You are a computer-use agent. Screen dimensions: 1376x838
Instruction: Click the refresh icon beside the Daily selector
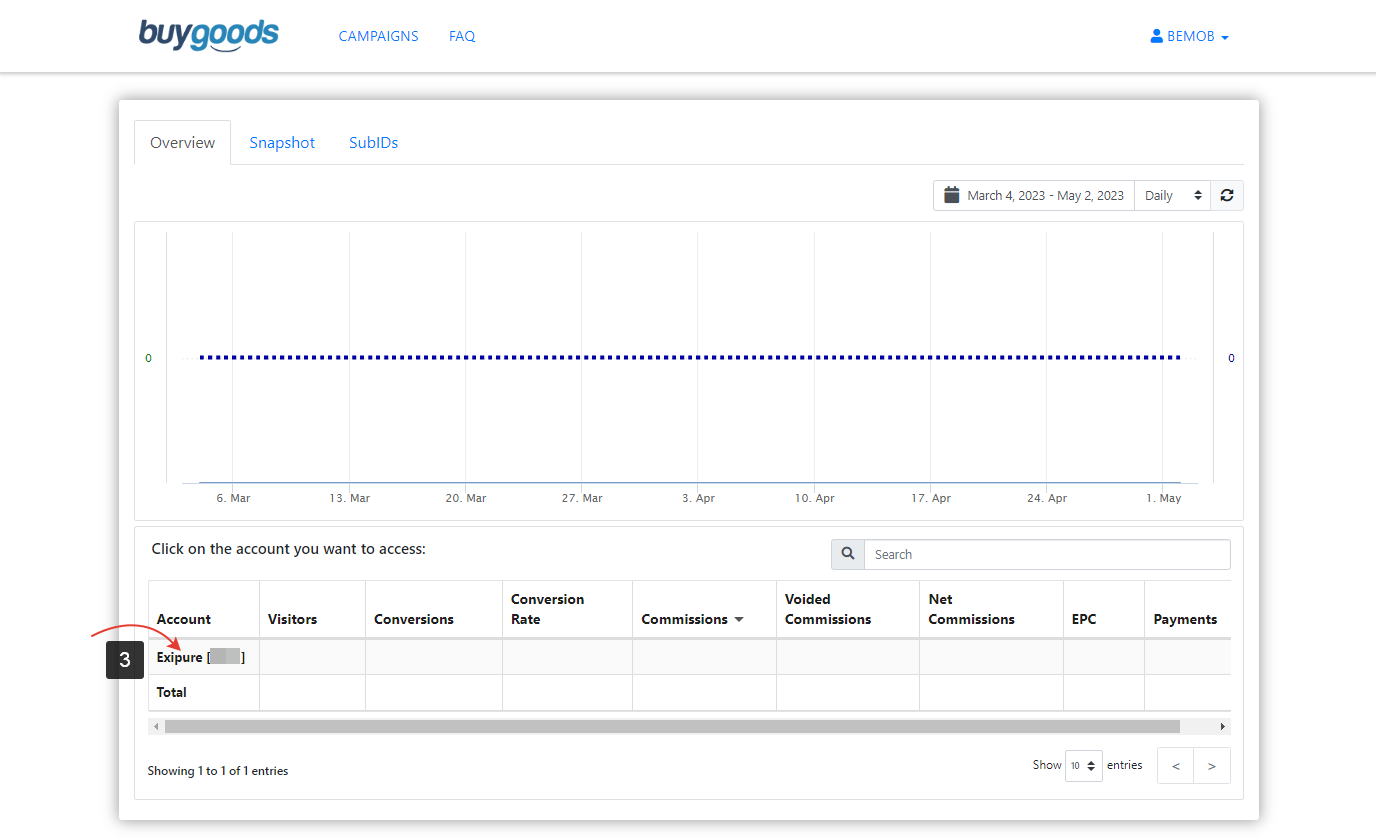tap(1227, 195)
